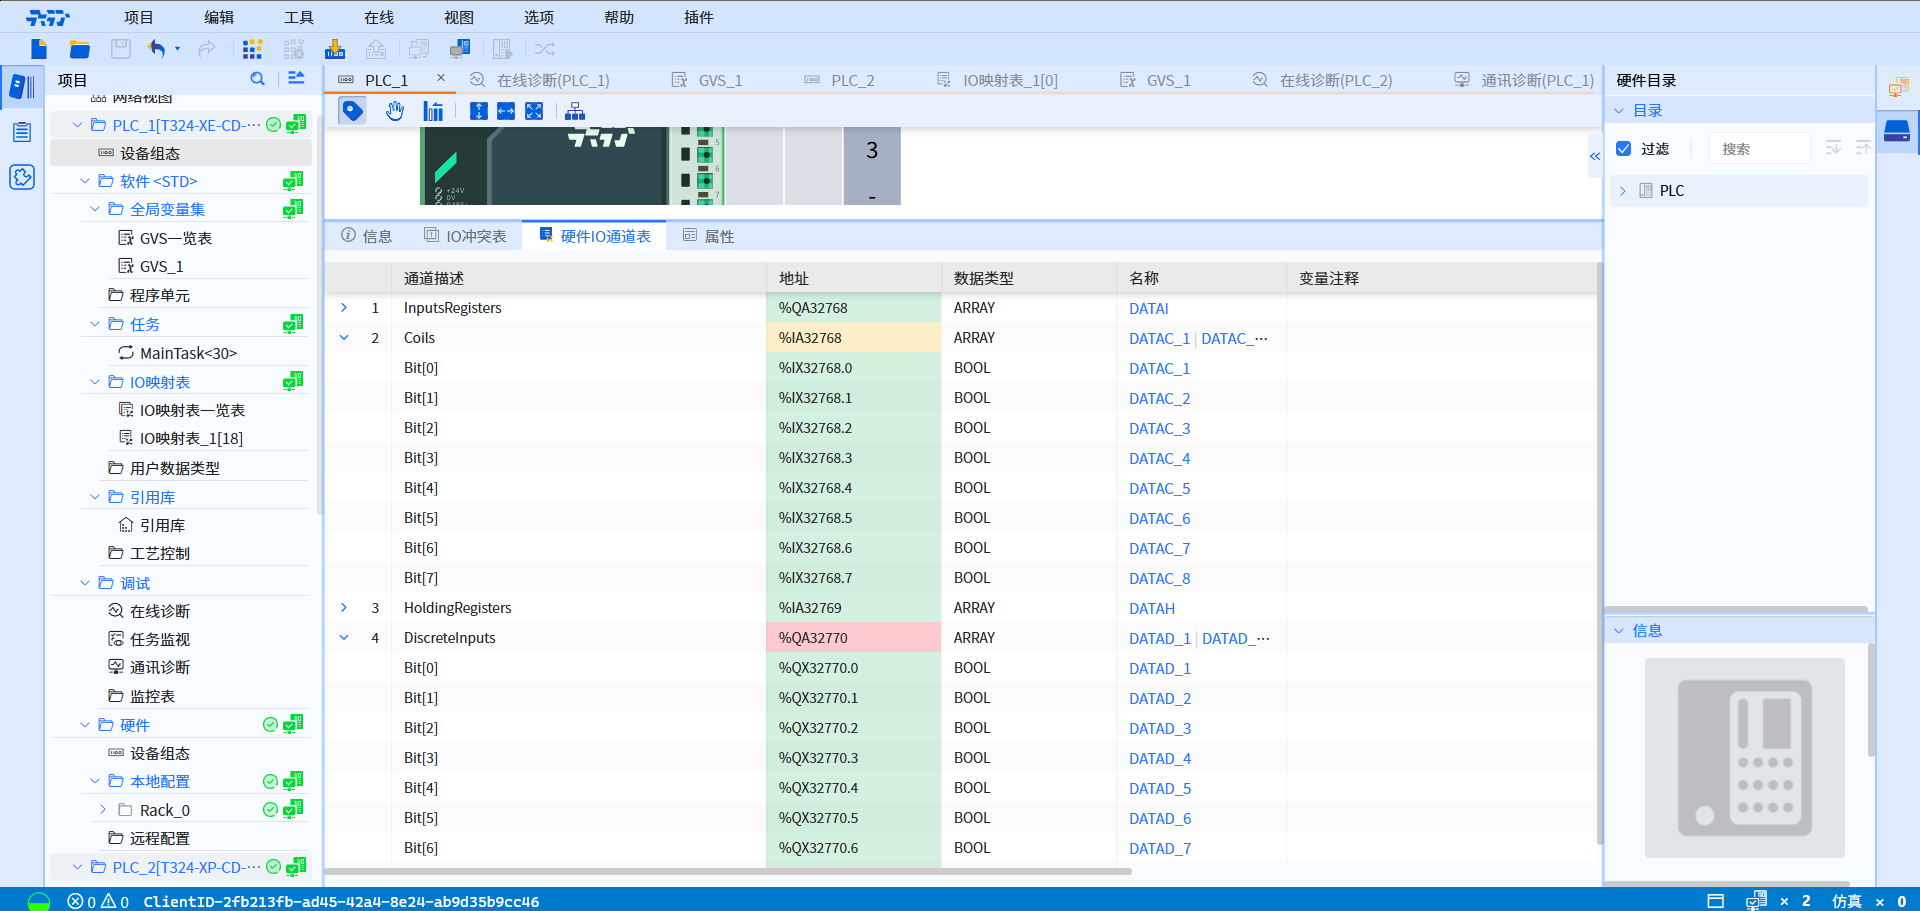Open the DATAH variable link
Screen dimensions: 1920x911
pyautogui.click(x=1151, y=608)
